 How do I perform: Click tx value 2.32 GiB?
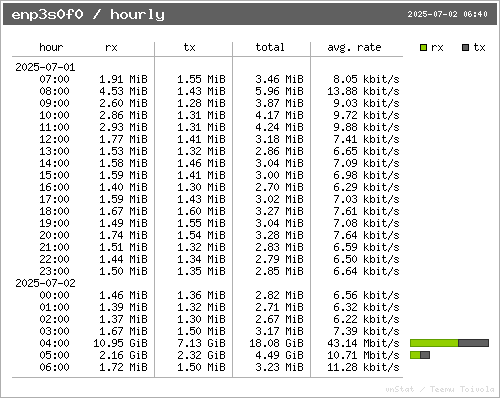click(201, 355)
